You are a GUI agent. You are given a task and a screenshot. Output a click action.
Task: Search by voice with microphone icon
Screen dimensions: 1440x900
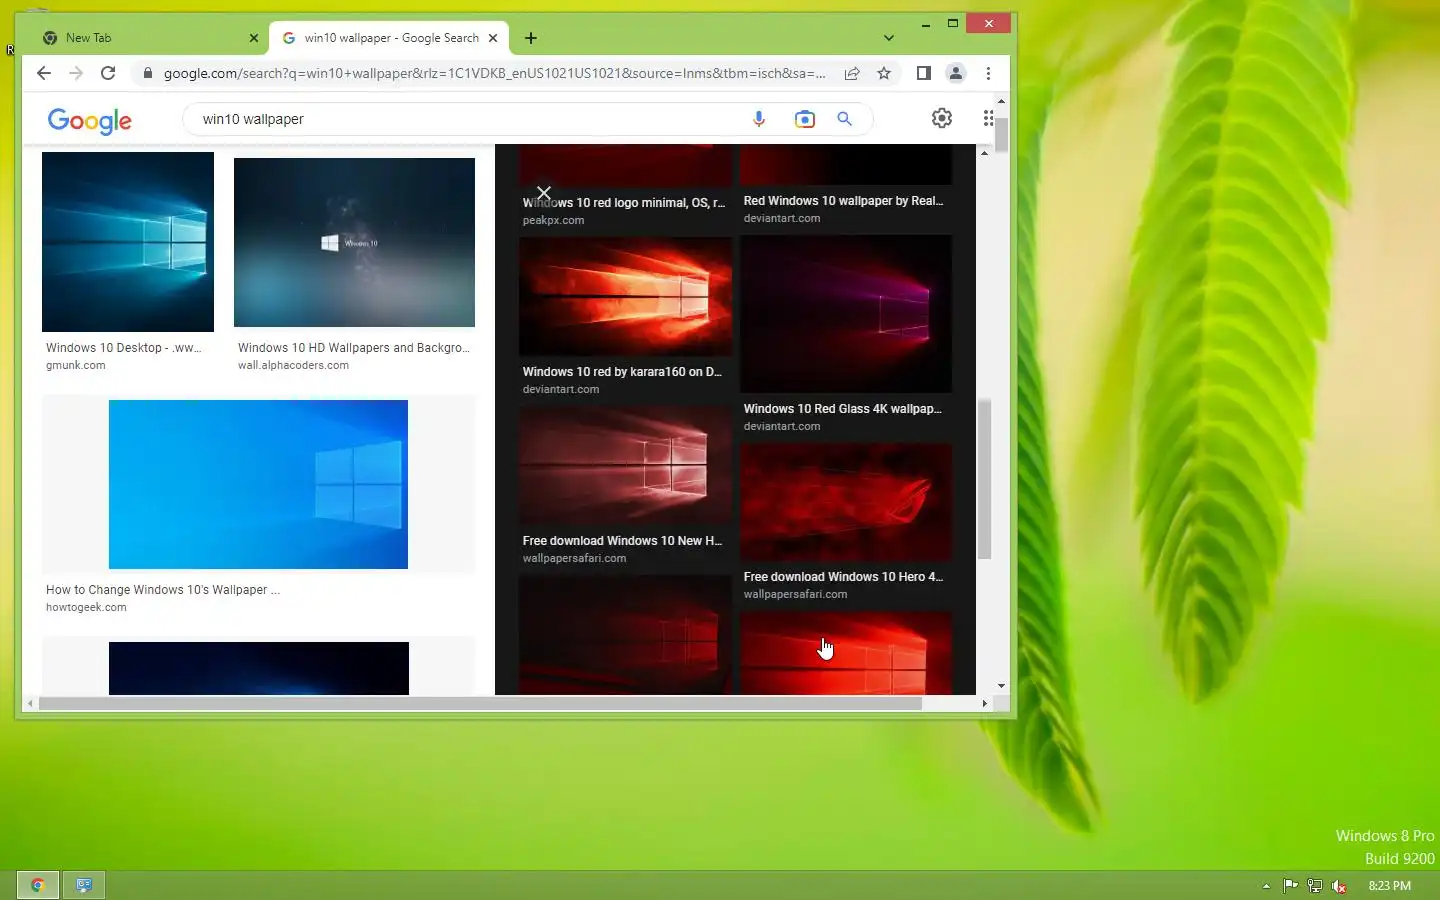759,119
